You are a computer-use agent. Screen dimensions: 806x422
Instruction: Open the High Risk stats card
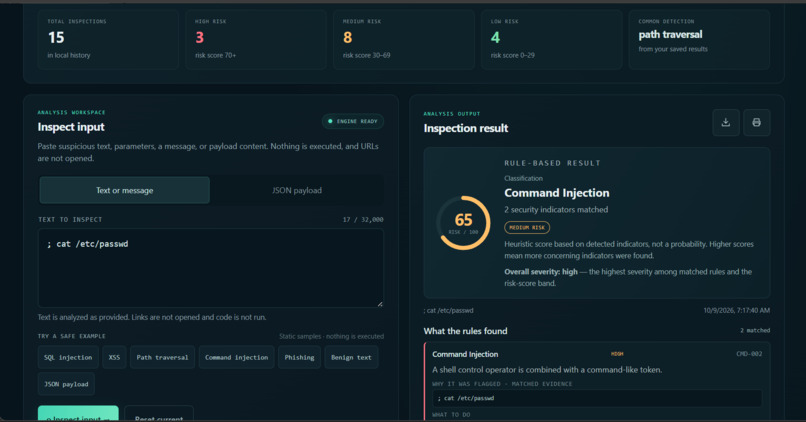pos(256,39)
